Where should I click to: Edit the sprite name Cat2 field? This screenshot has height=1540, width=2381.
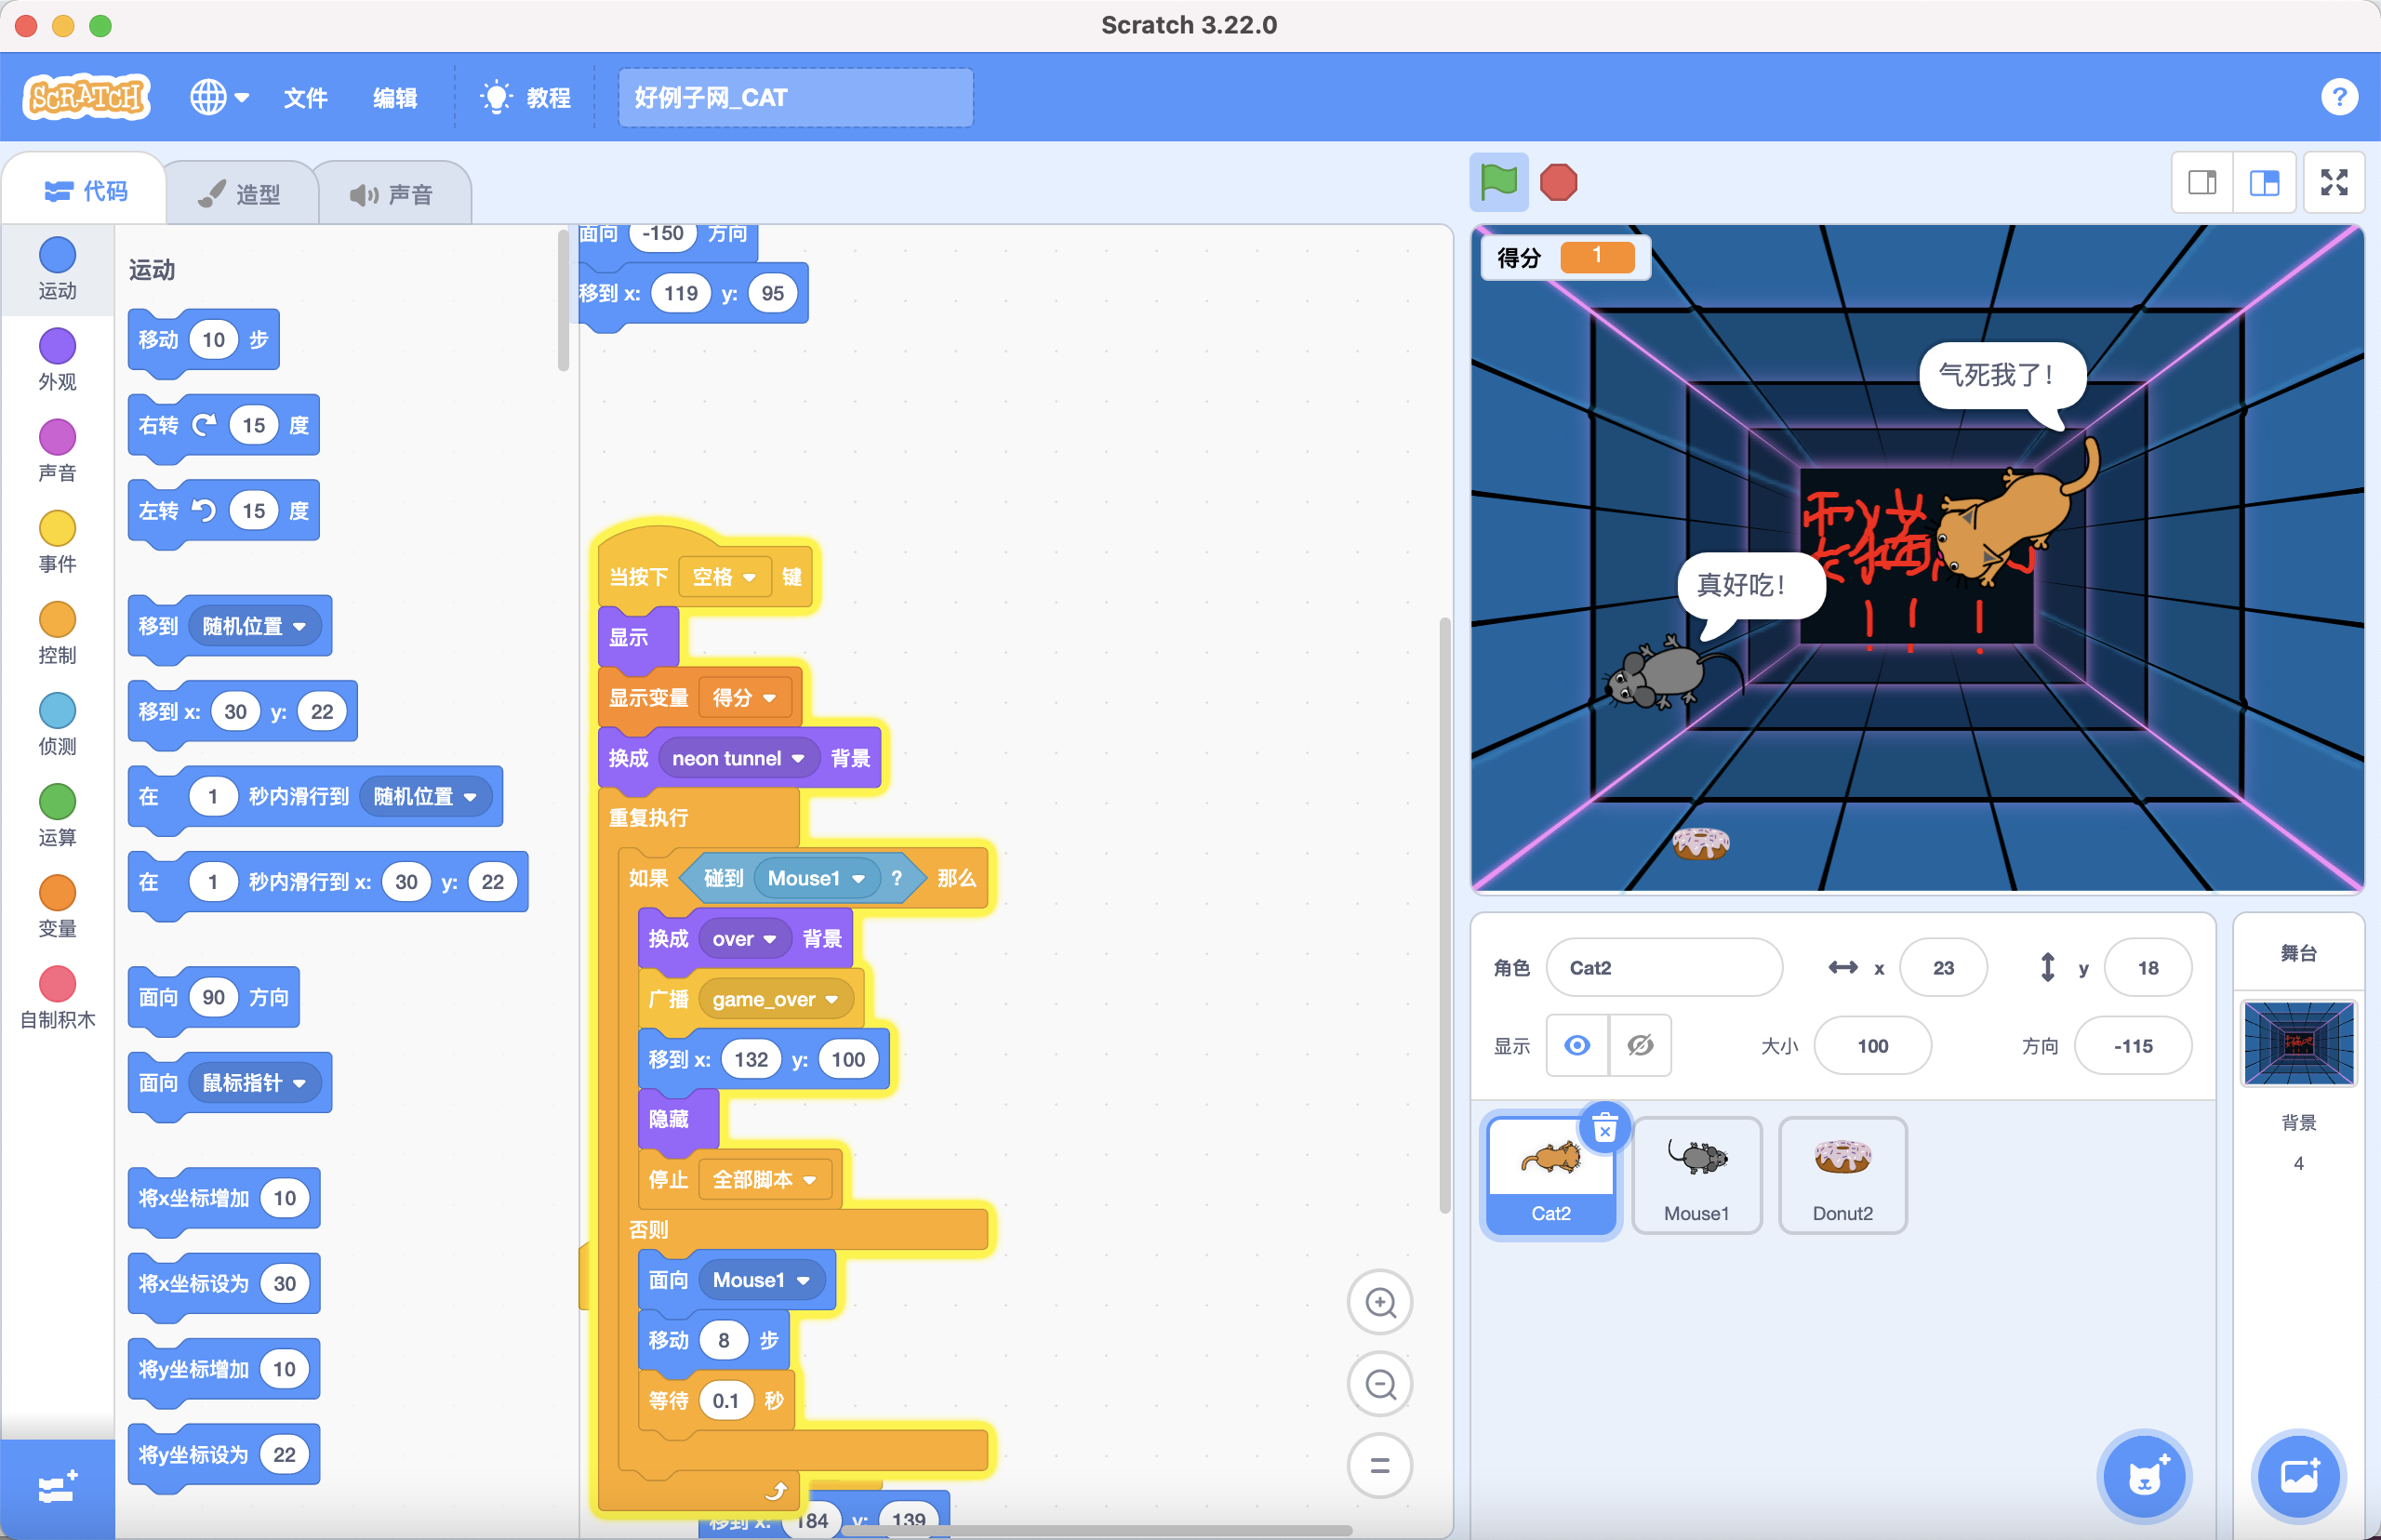[1663, 967]
